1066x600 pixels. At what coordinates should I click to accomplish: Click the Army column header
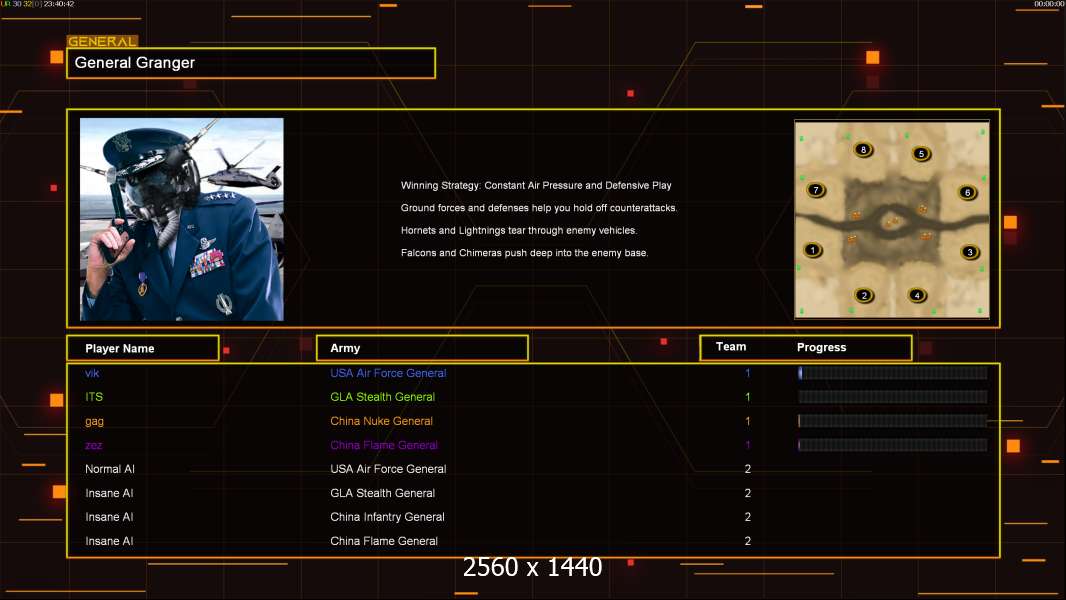coord(422,348)
